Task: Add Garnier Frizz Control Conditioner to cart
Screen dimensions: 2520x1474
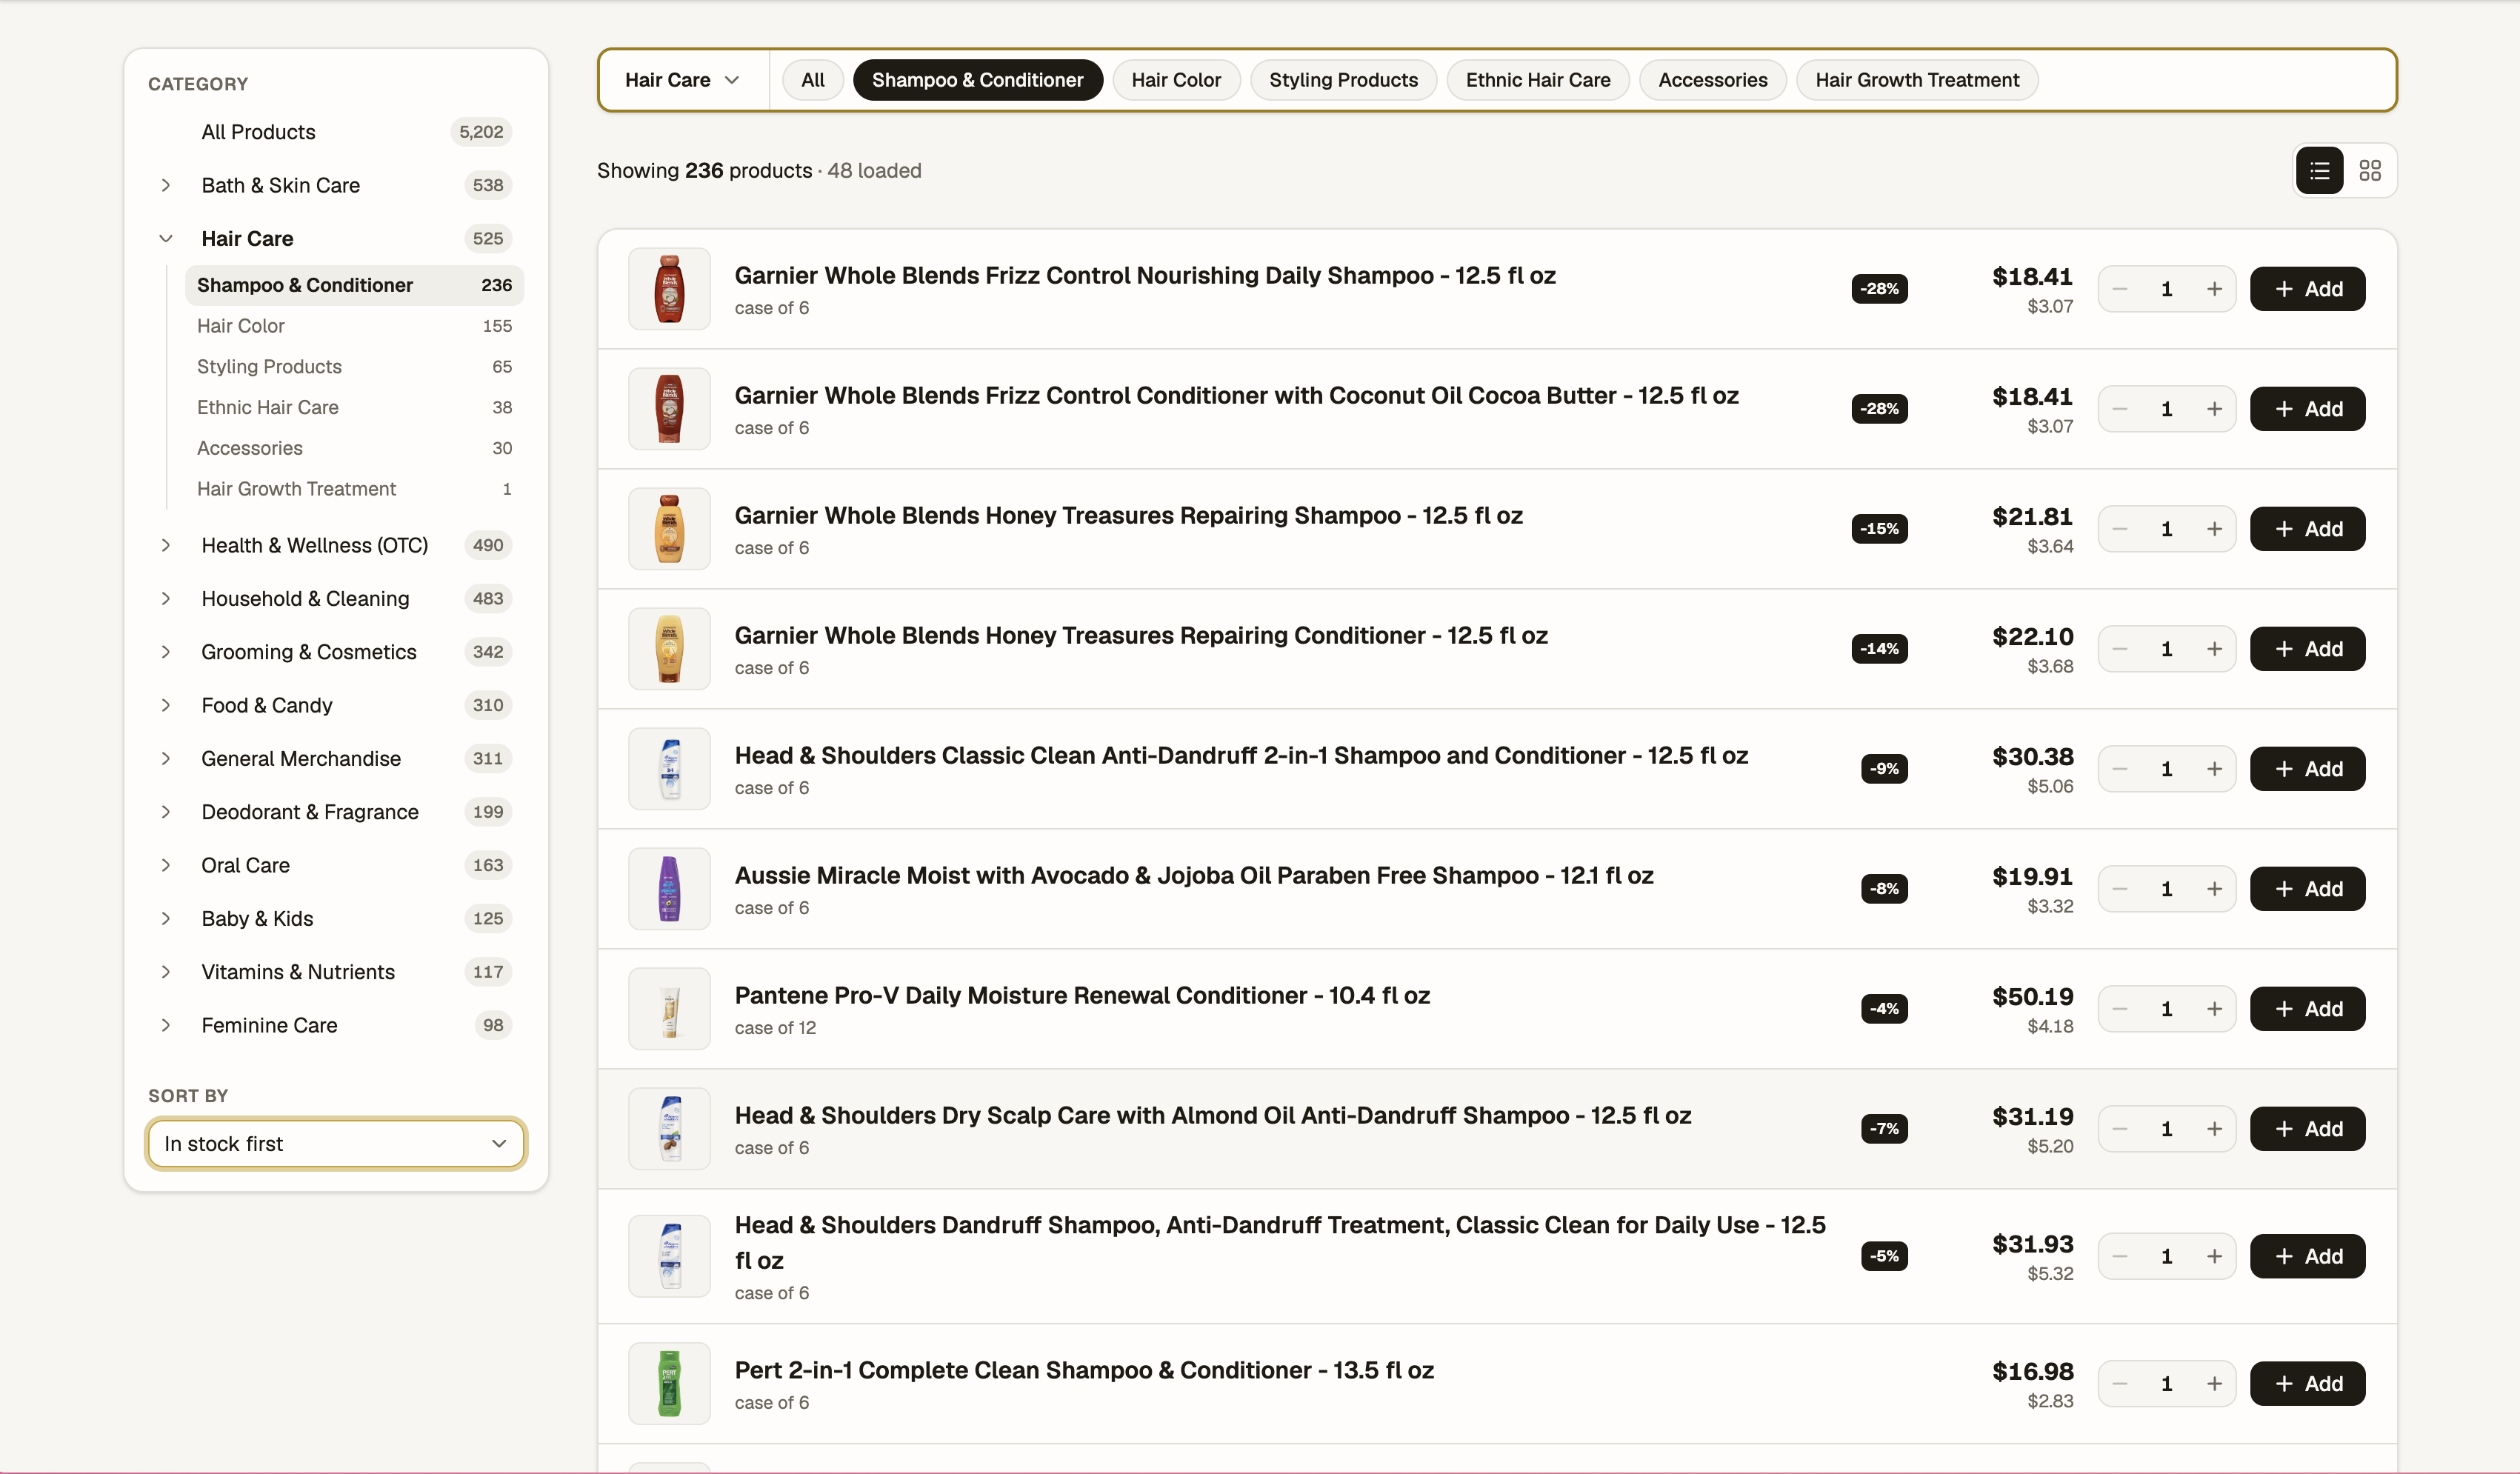Action: pyautogui.click(x=2308, y=409)
